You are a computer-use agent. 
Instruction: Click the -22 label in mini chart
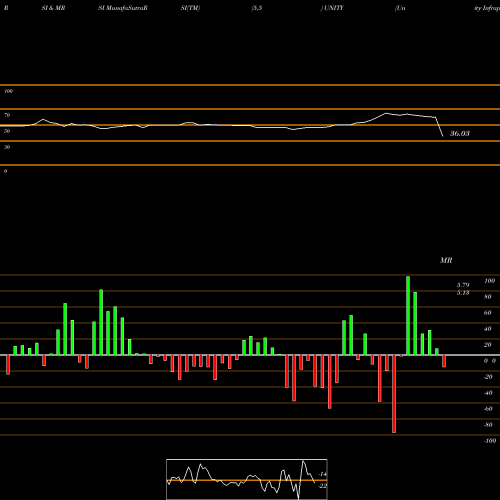(x=322, y=486)
